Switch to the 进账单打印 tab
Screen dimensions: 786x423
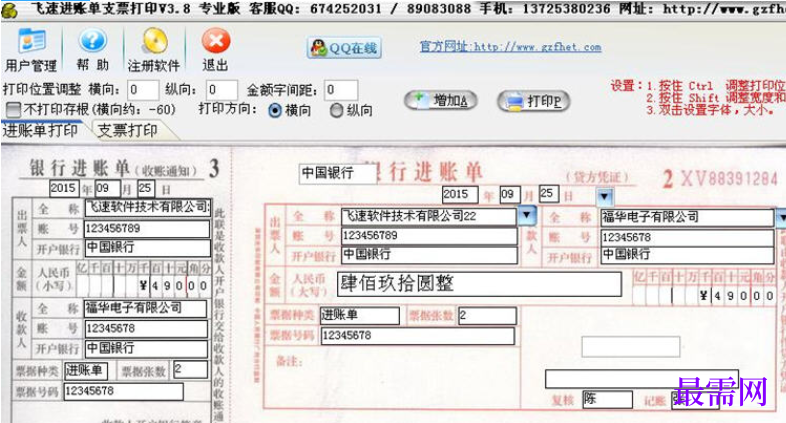point(40,130)
